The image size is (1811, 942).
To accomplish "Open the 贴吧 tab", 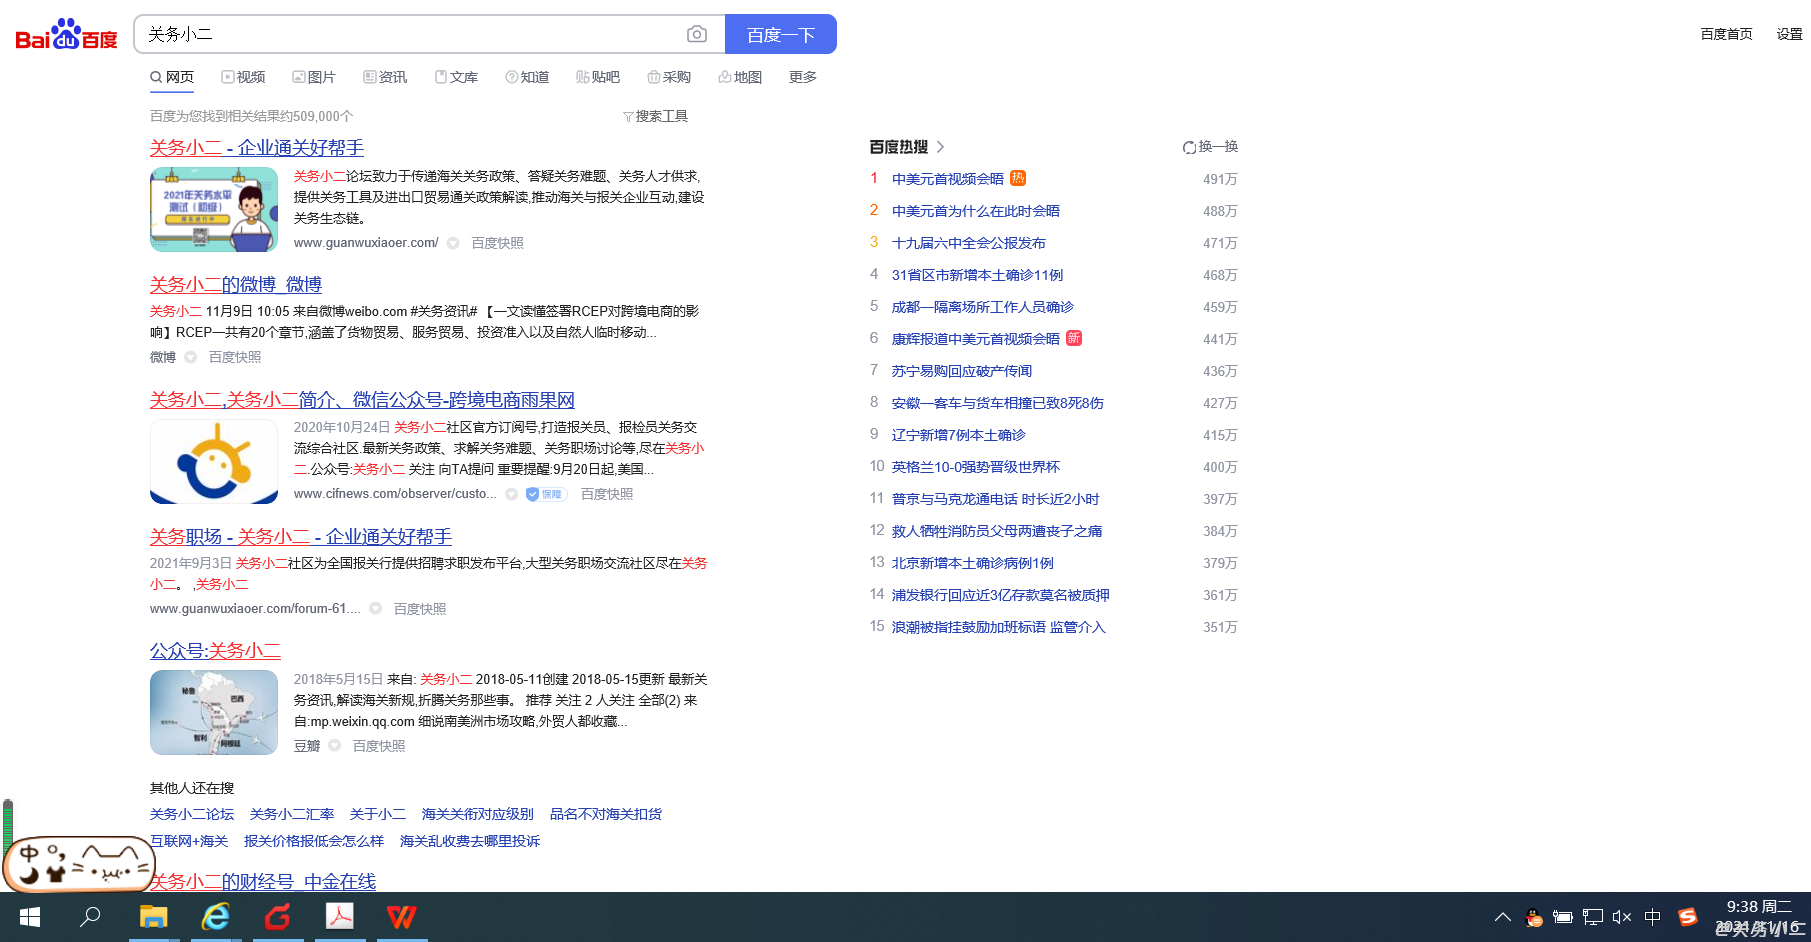I will click(598, 77).
